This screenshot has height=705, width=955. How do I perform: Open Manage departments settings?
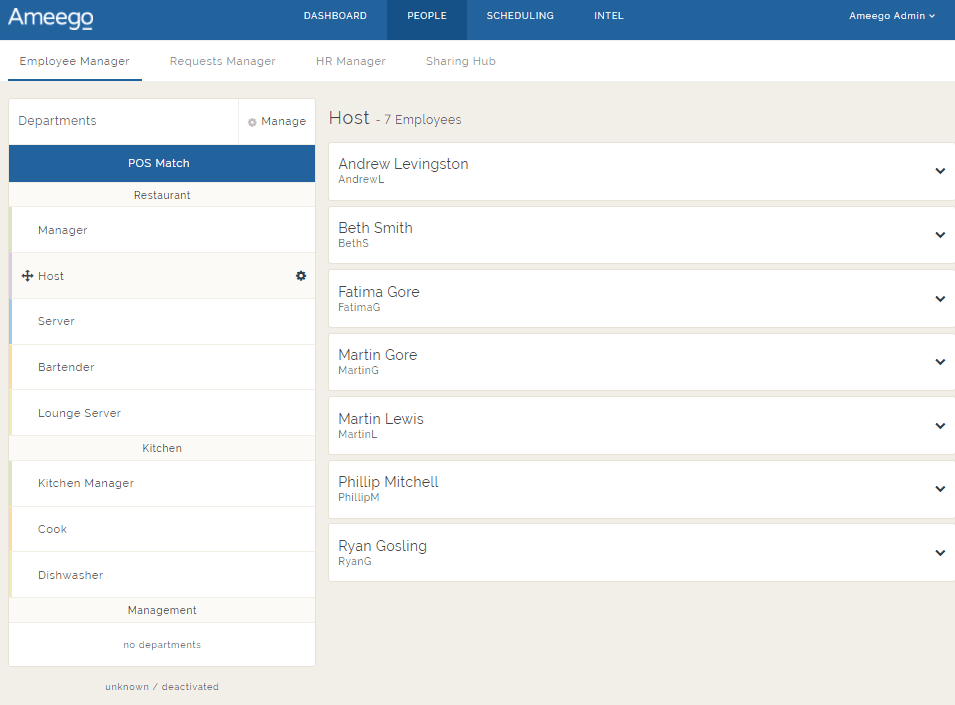pyautogui.click(x=277, y=121)
